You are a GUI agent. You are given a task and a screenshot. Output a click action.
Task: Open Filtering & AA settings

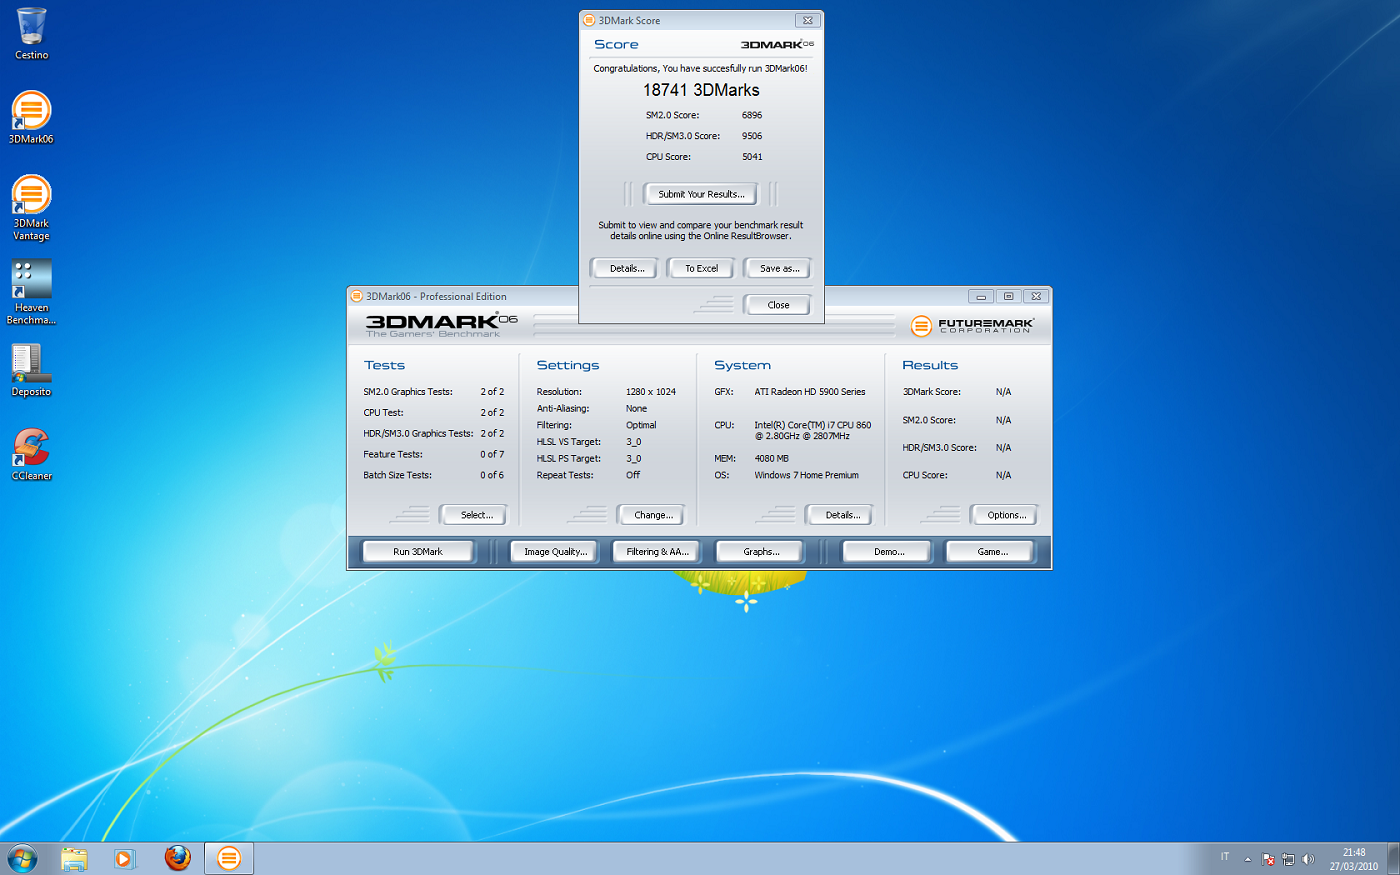657,552
